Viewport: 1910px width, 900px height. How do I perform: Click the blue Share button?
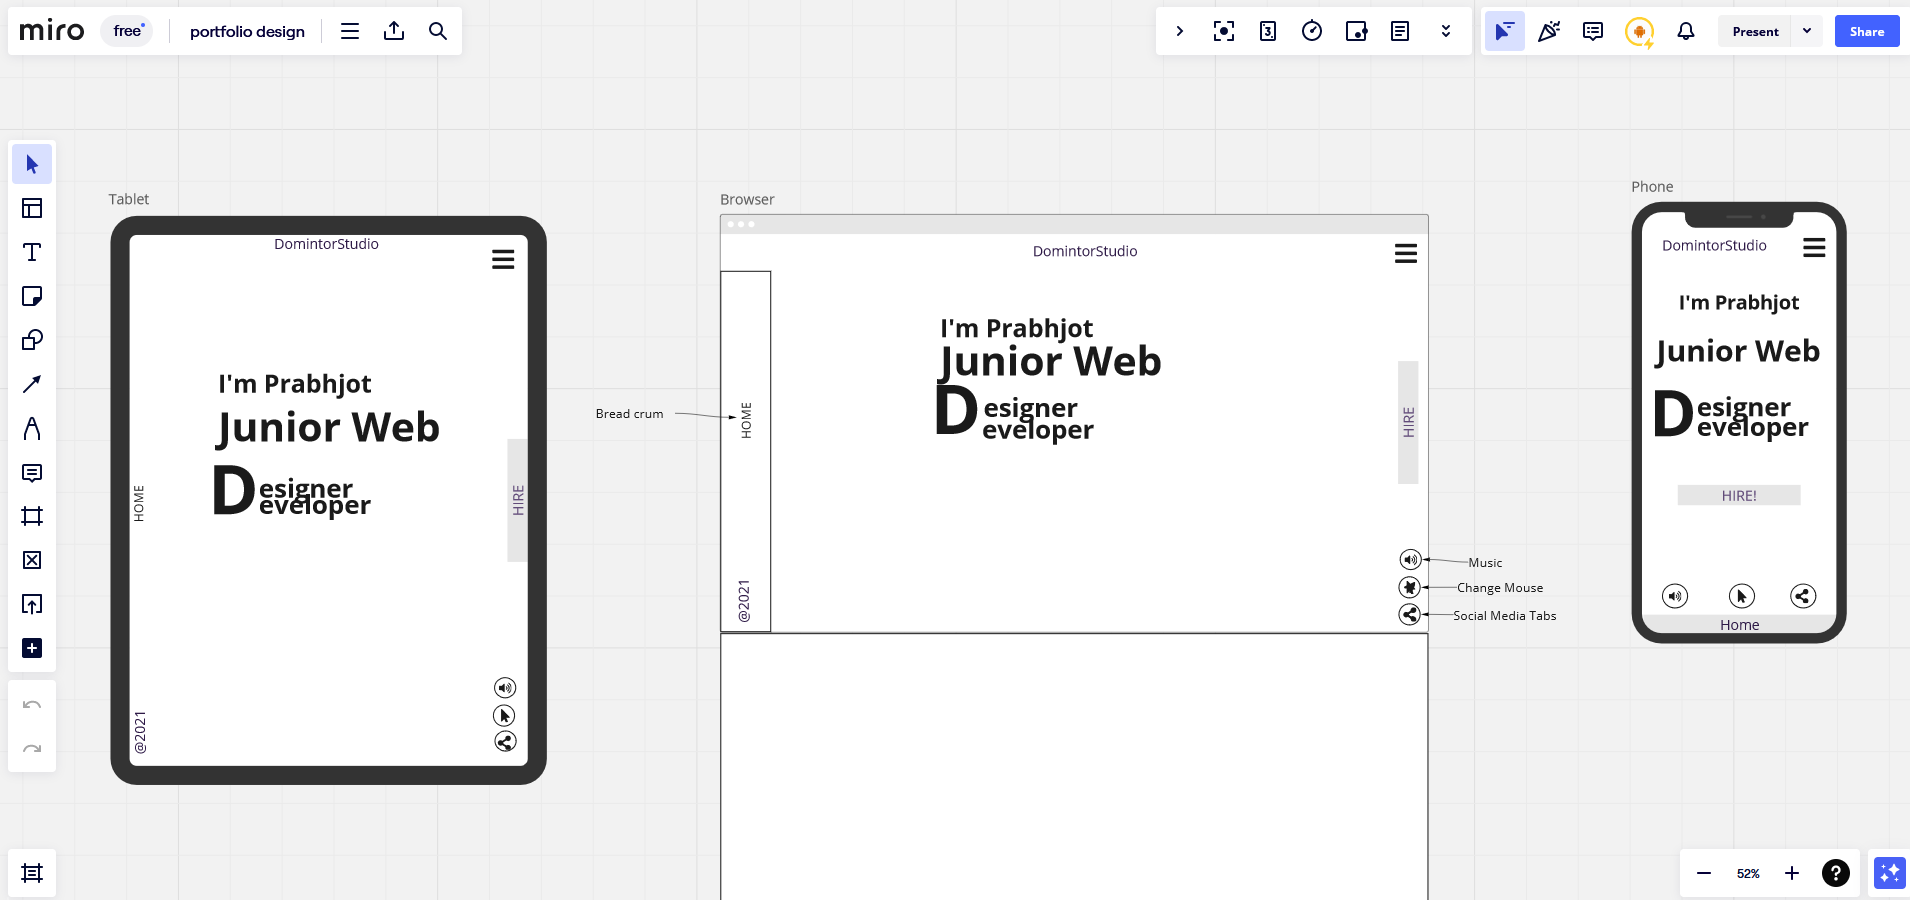[x=1865, y=31]
